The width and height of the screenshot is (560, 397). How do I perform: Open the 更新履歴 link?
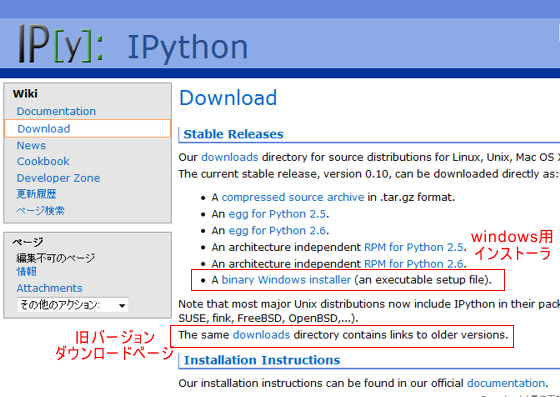pos(36,194)
